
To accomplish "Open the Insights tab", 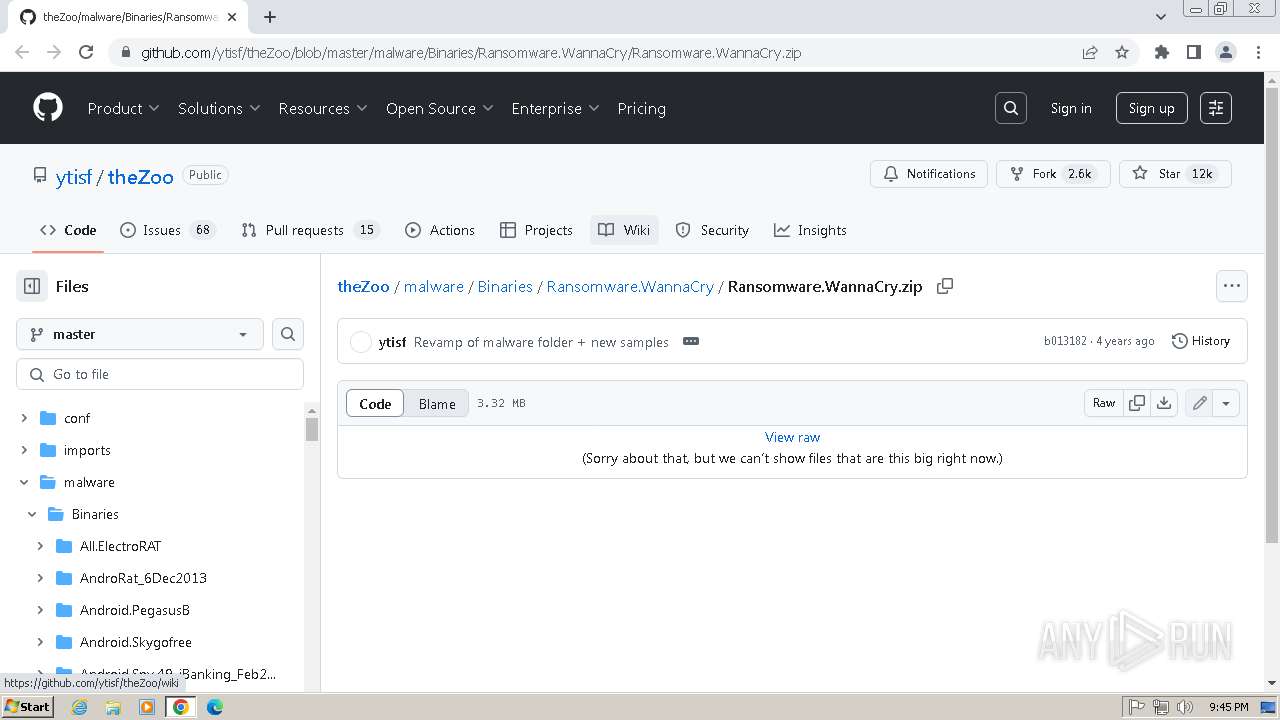I will coord(810,230).
